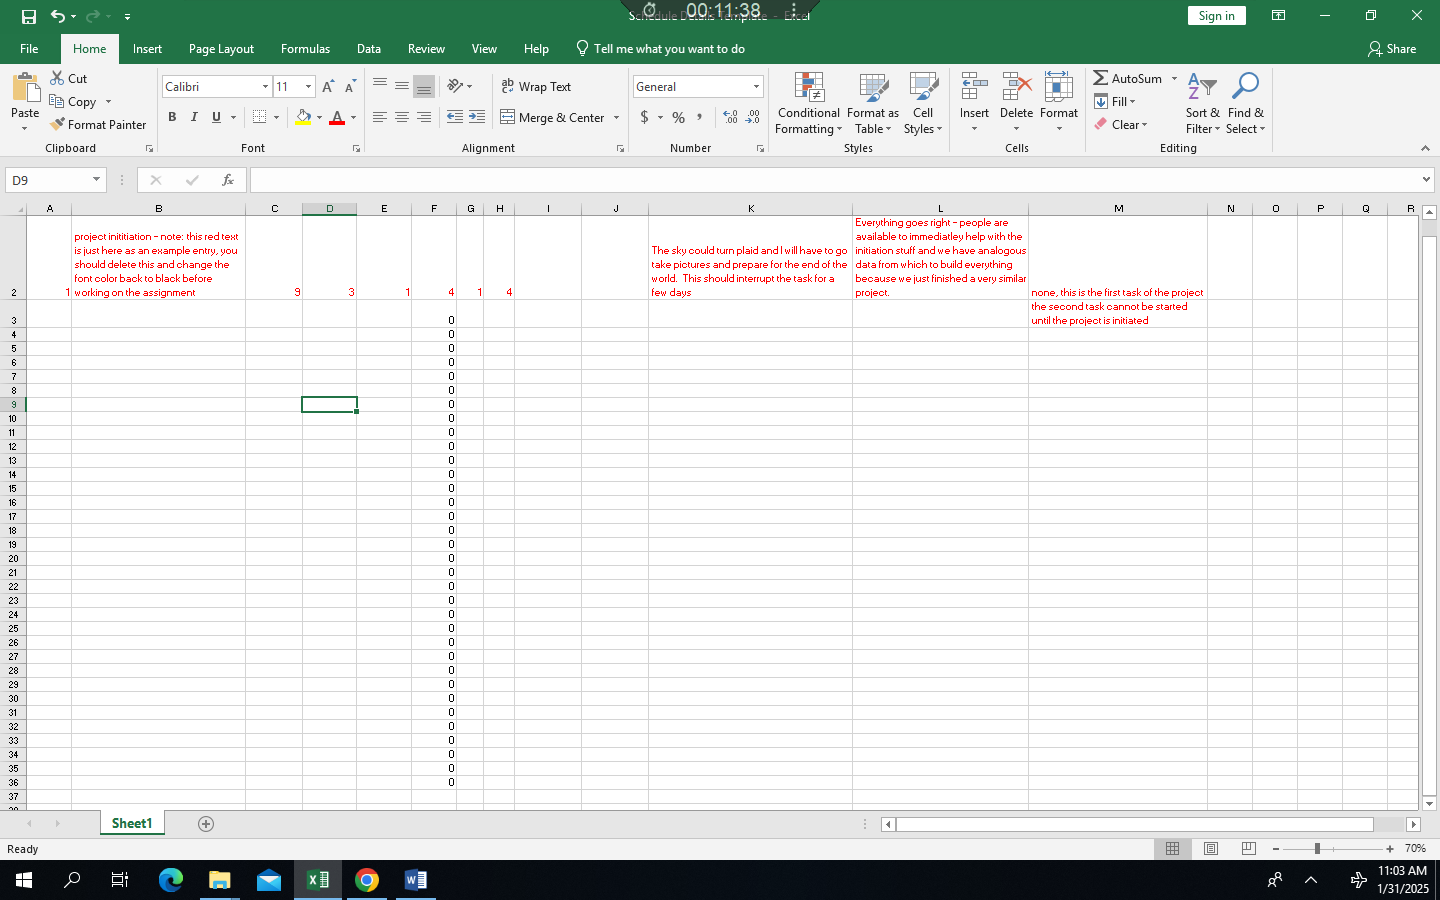The width and height of the screenshot is (1440, 900).
Task: Switch to the Formulas ribbon tab
Action: pos(305,48)
